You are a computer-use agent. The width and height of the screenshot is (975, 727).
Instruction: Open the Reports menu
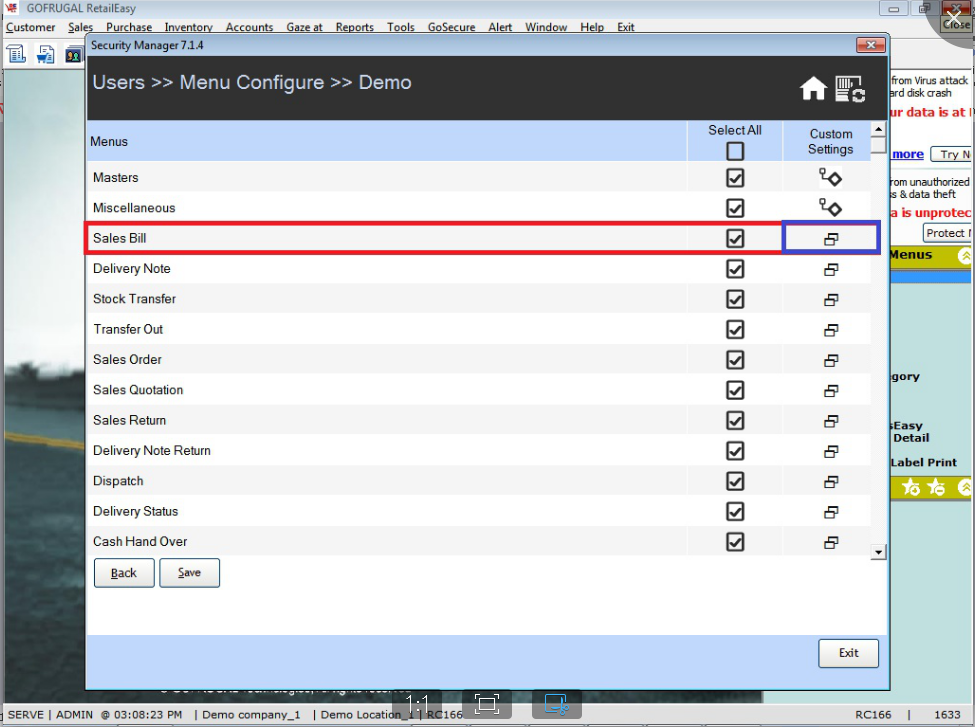(x=354, y=27)
